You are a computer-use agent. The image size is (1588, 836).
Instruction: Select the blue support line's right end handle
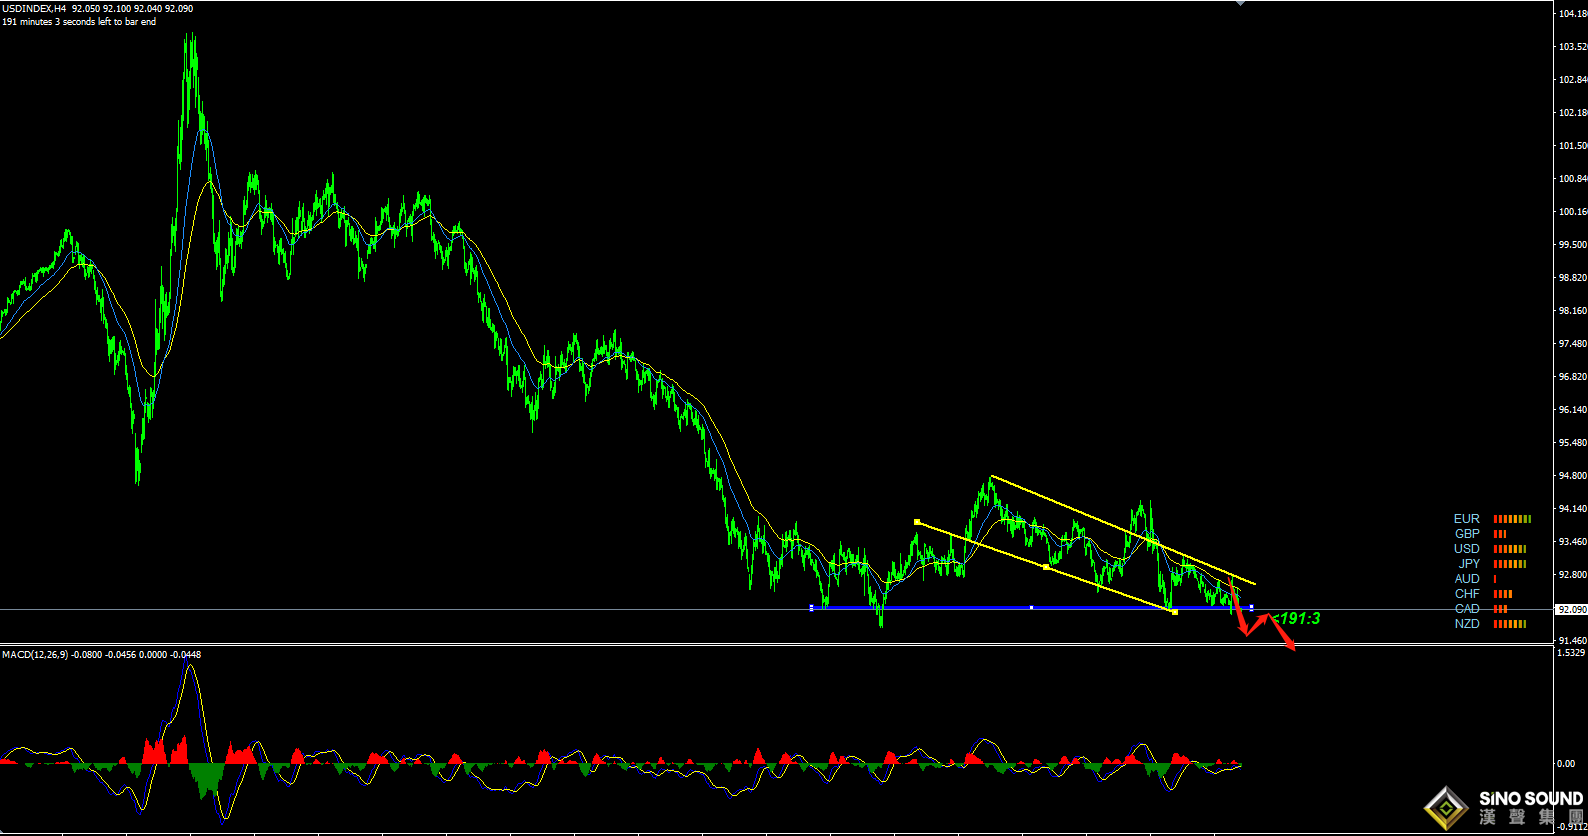click(x=1251, y=607)
